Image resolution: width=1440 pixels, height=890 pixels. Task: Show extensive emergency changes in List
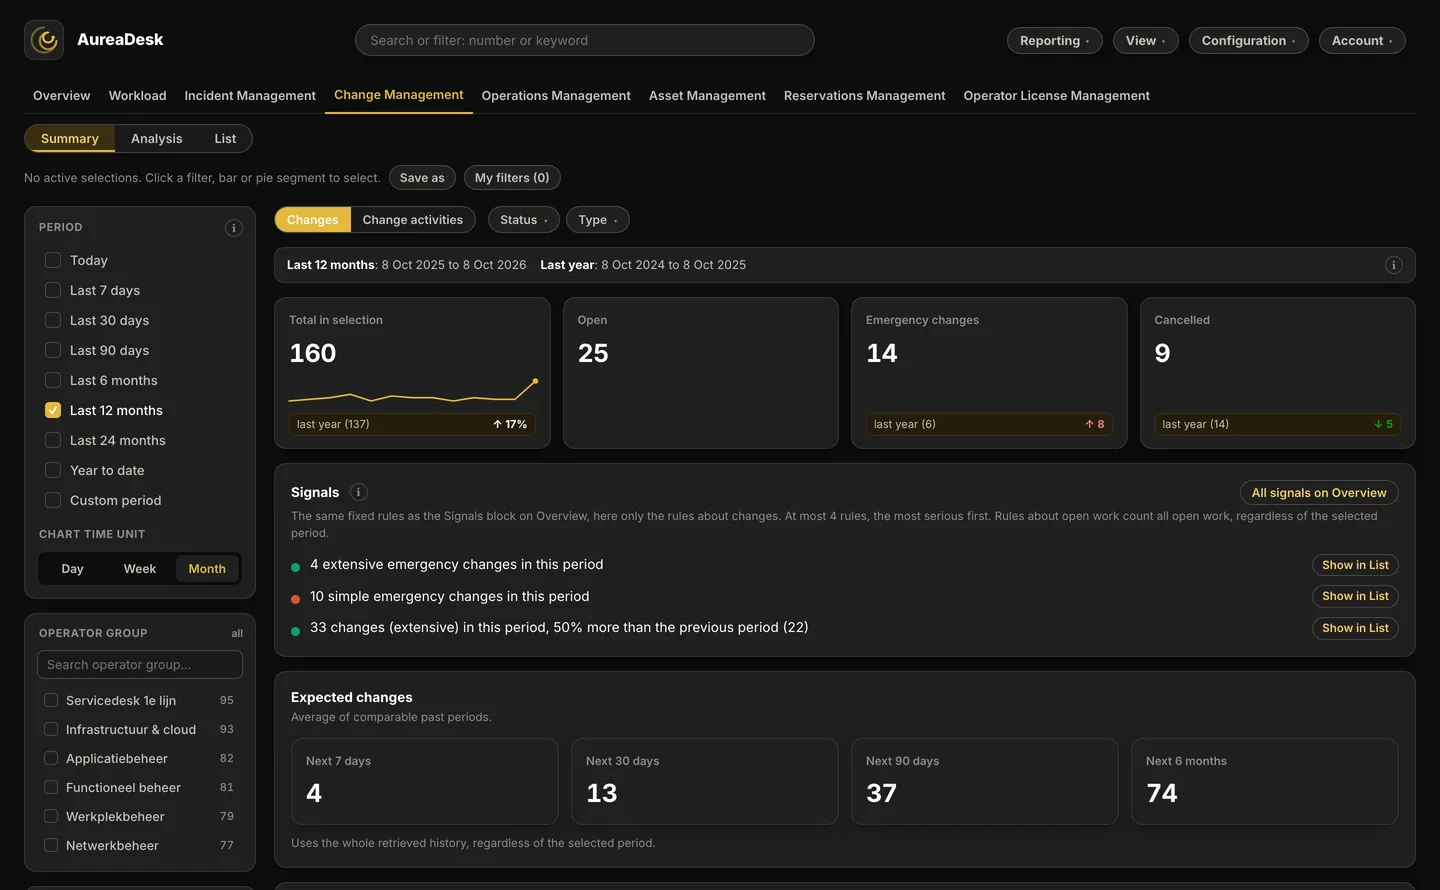(x=1355, y=565)
